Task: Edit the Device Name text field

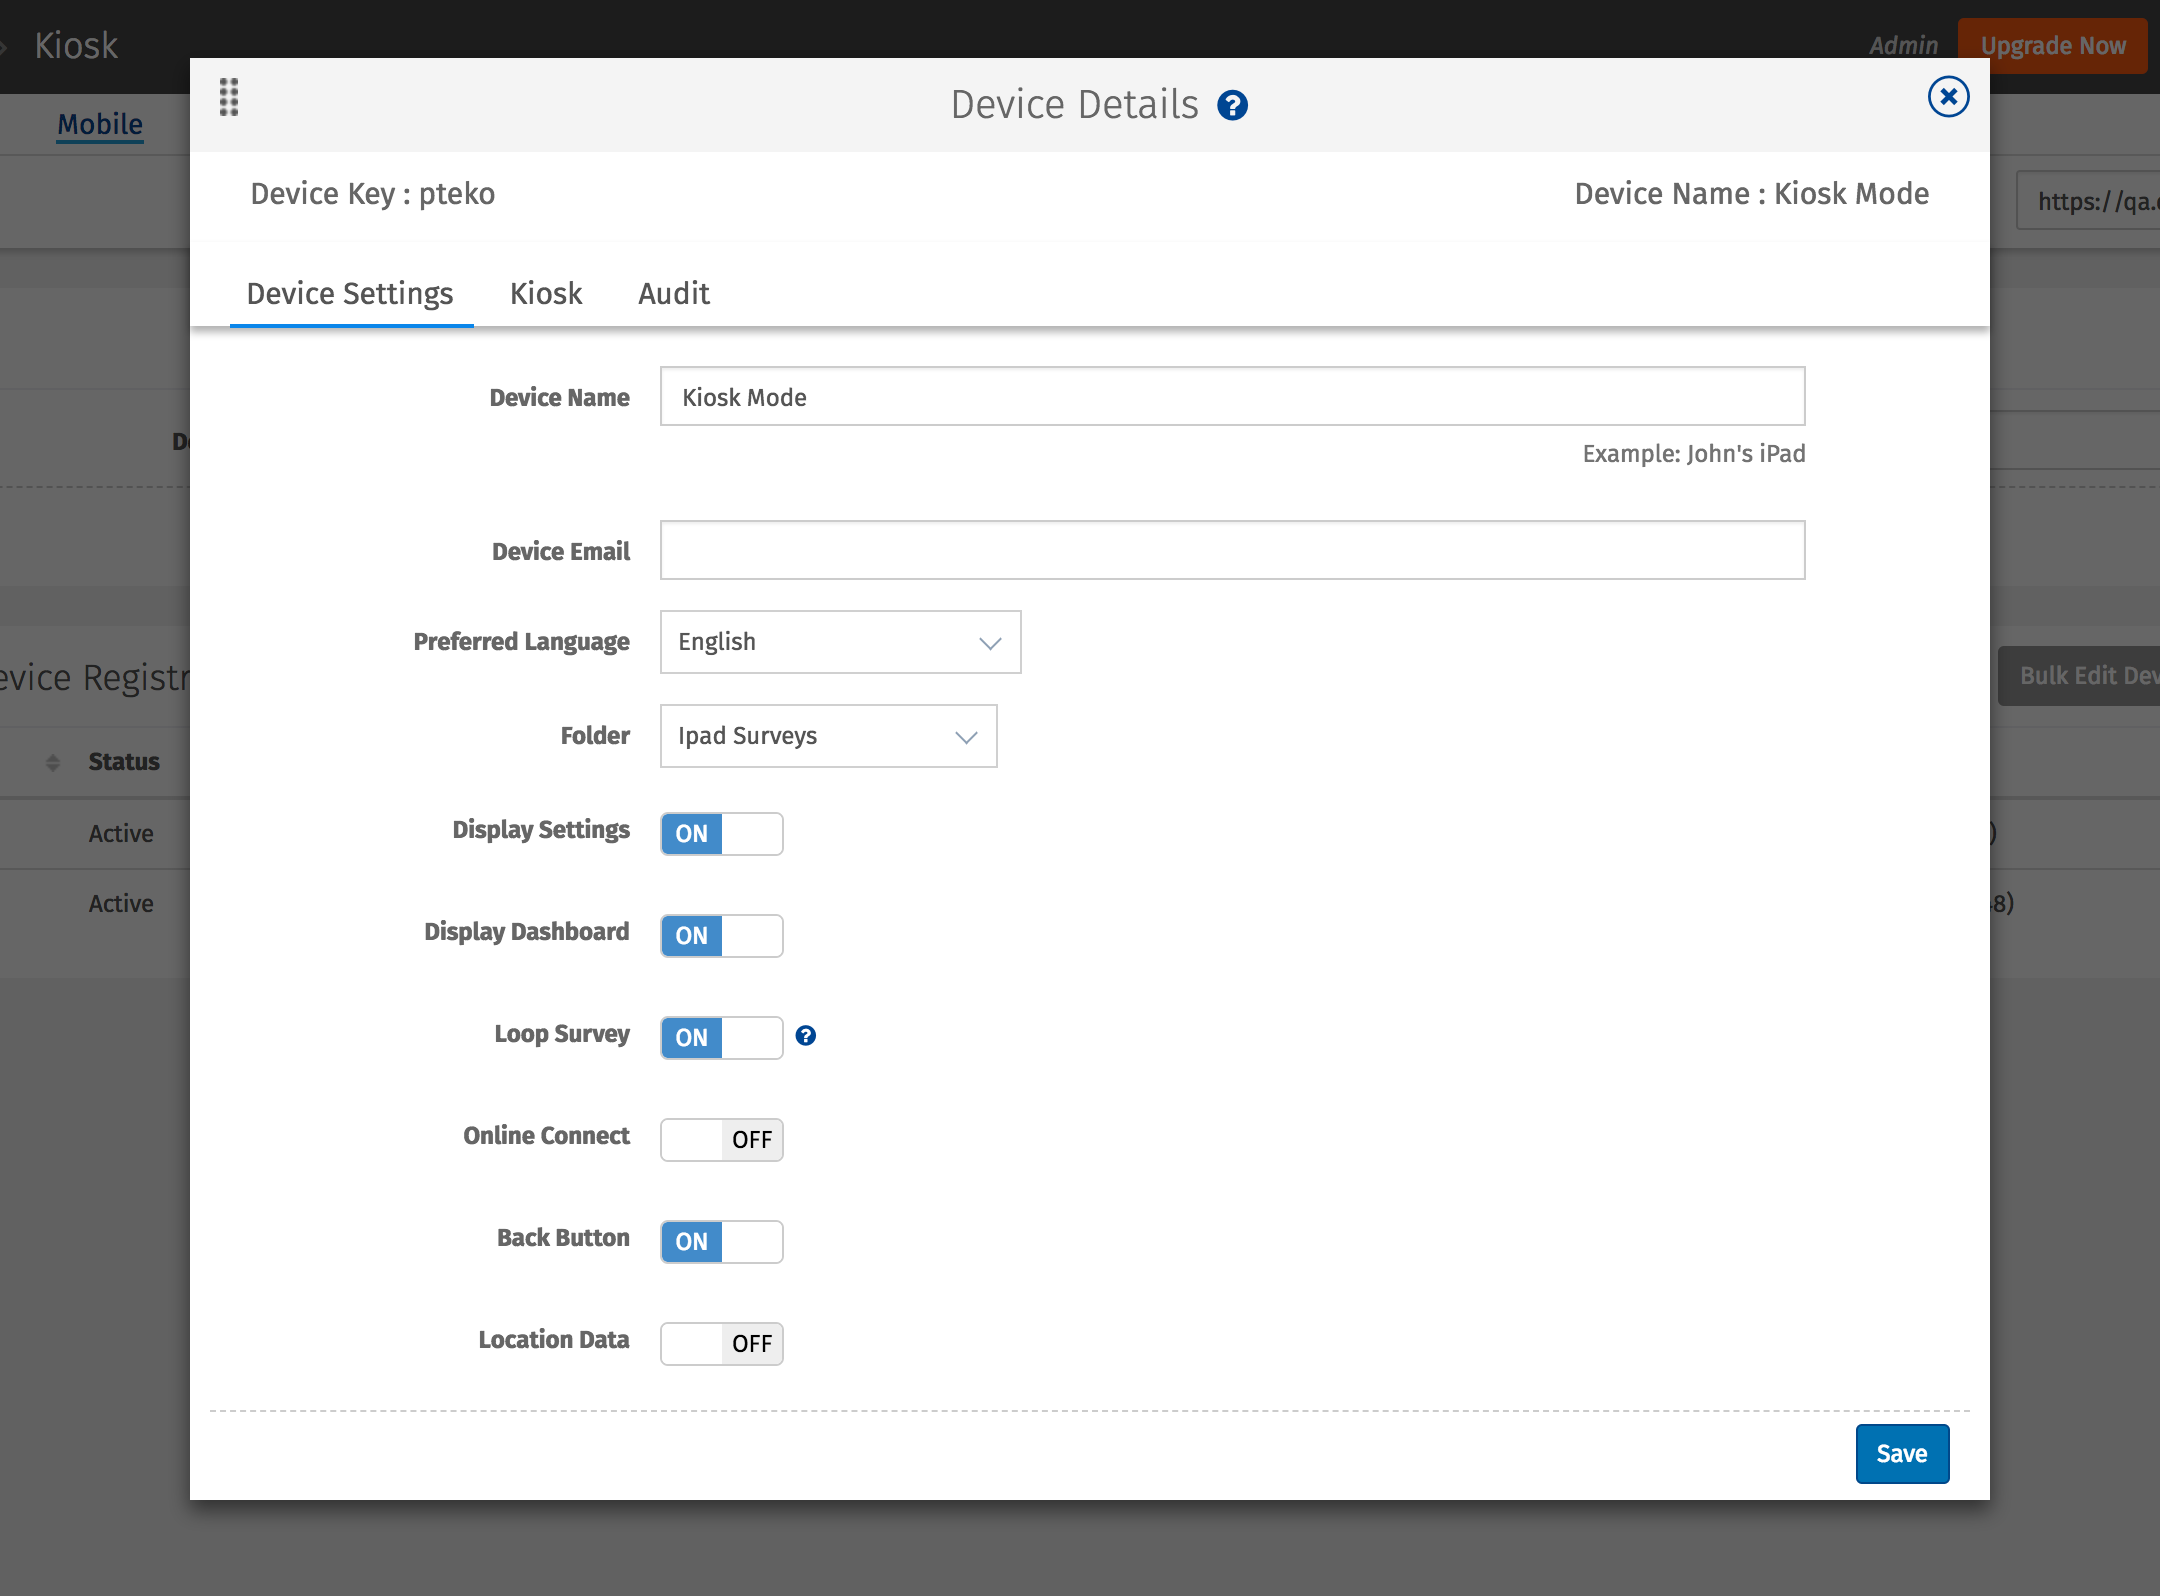Action: [1231, 397]
